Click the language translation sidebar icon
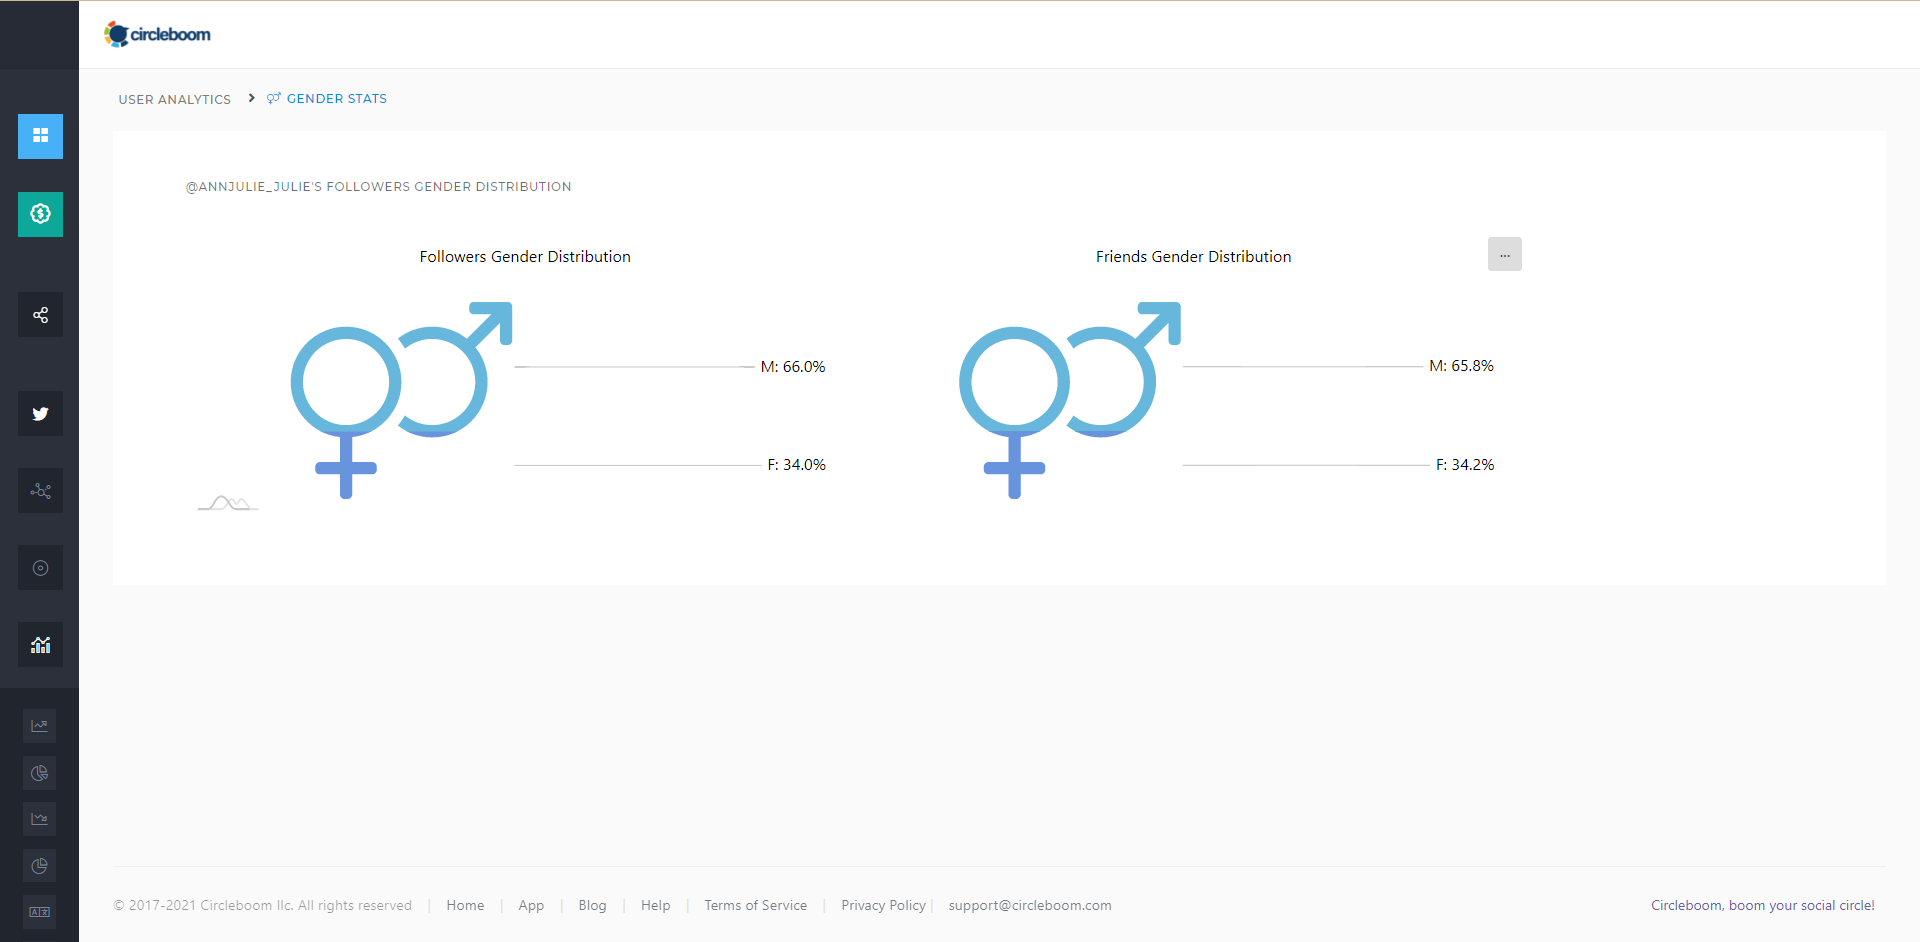 pos(39,911)
